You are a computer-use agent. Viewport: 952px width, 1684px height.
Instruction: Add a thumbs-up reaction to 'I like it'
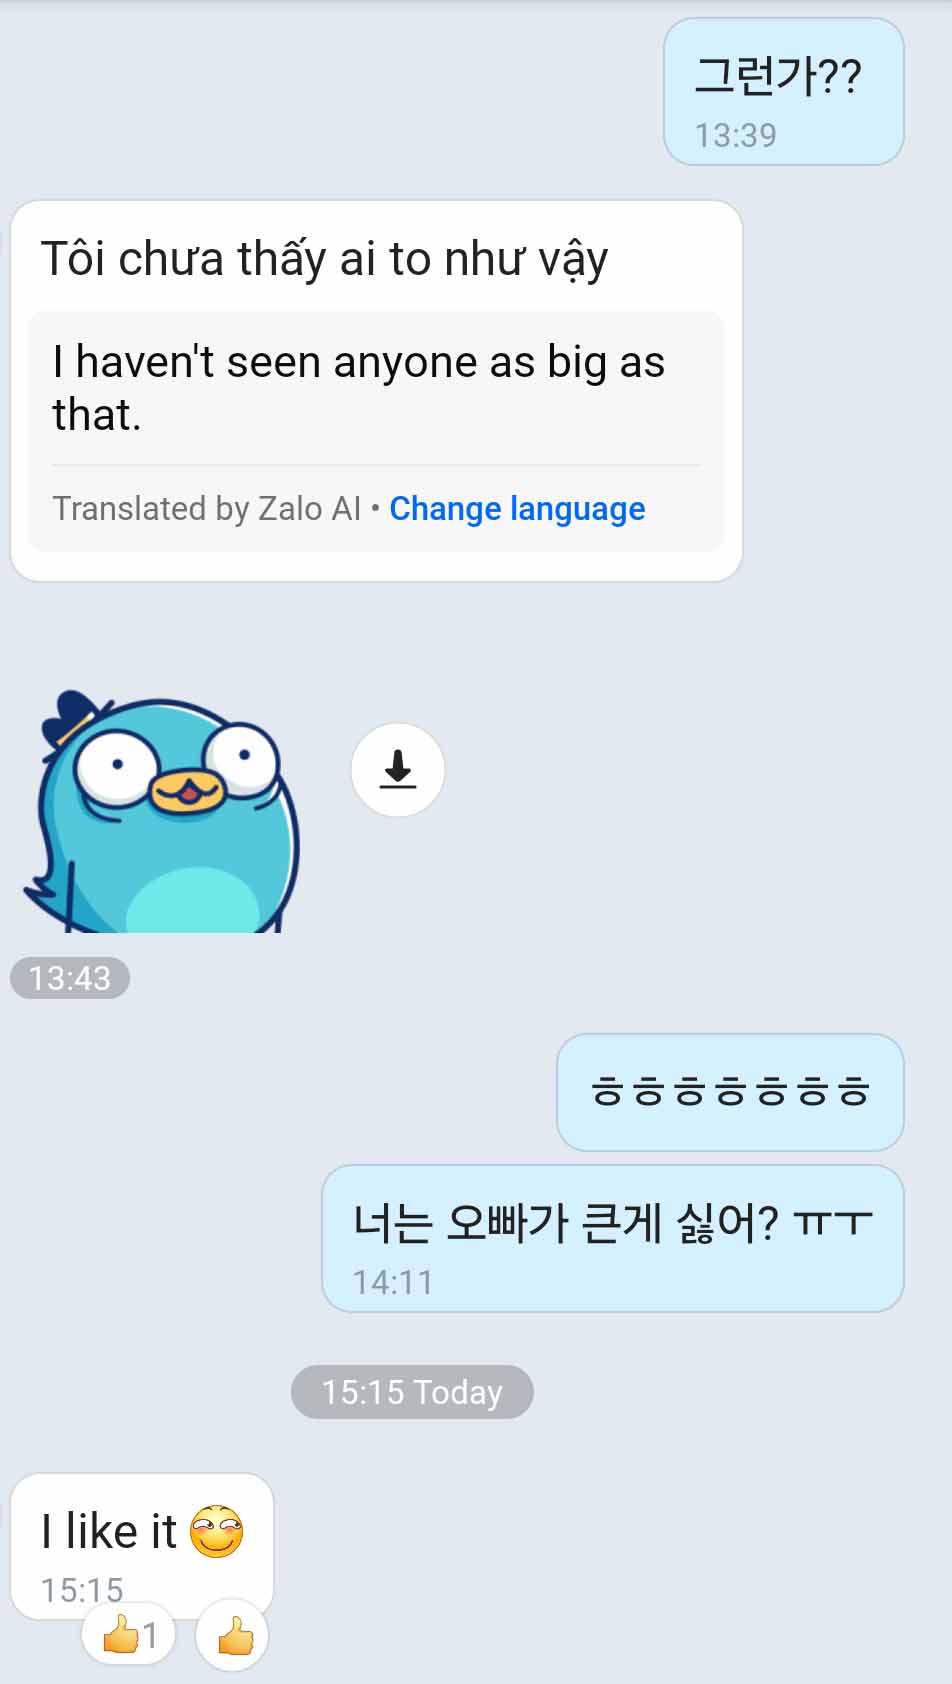(x=233, y=1635)
